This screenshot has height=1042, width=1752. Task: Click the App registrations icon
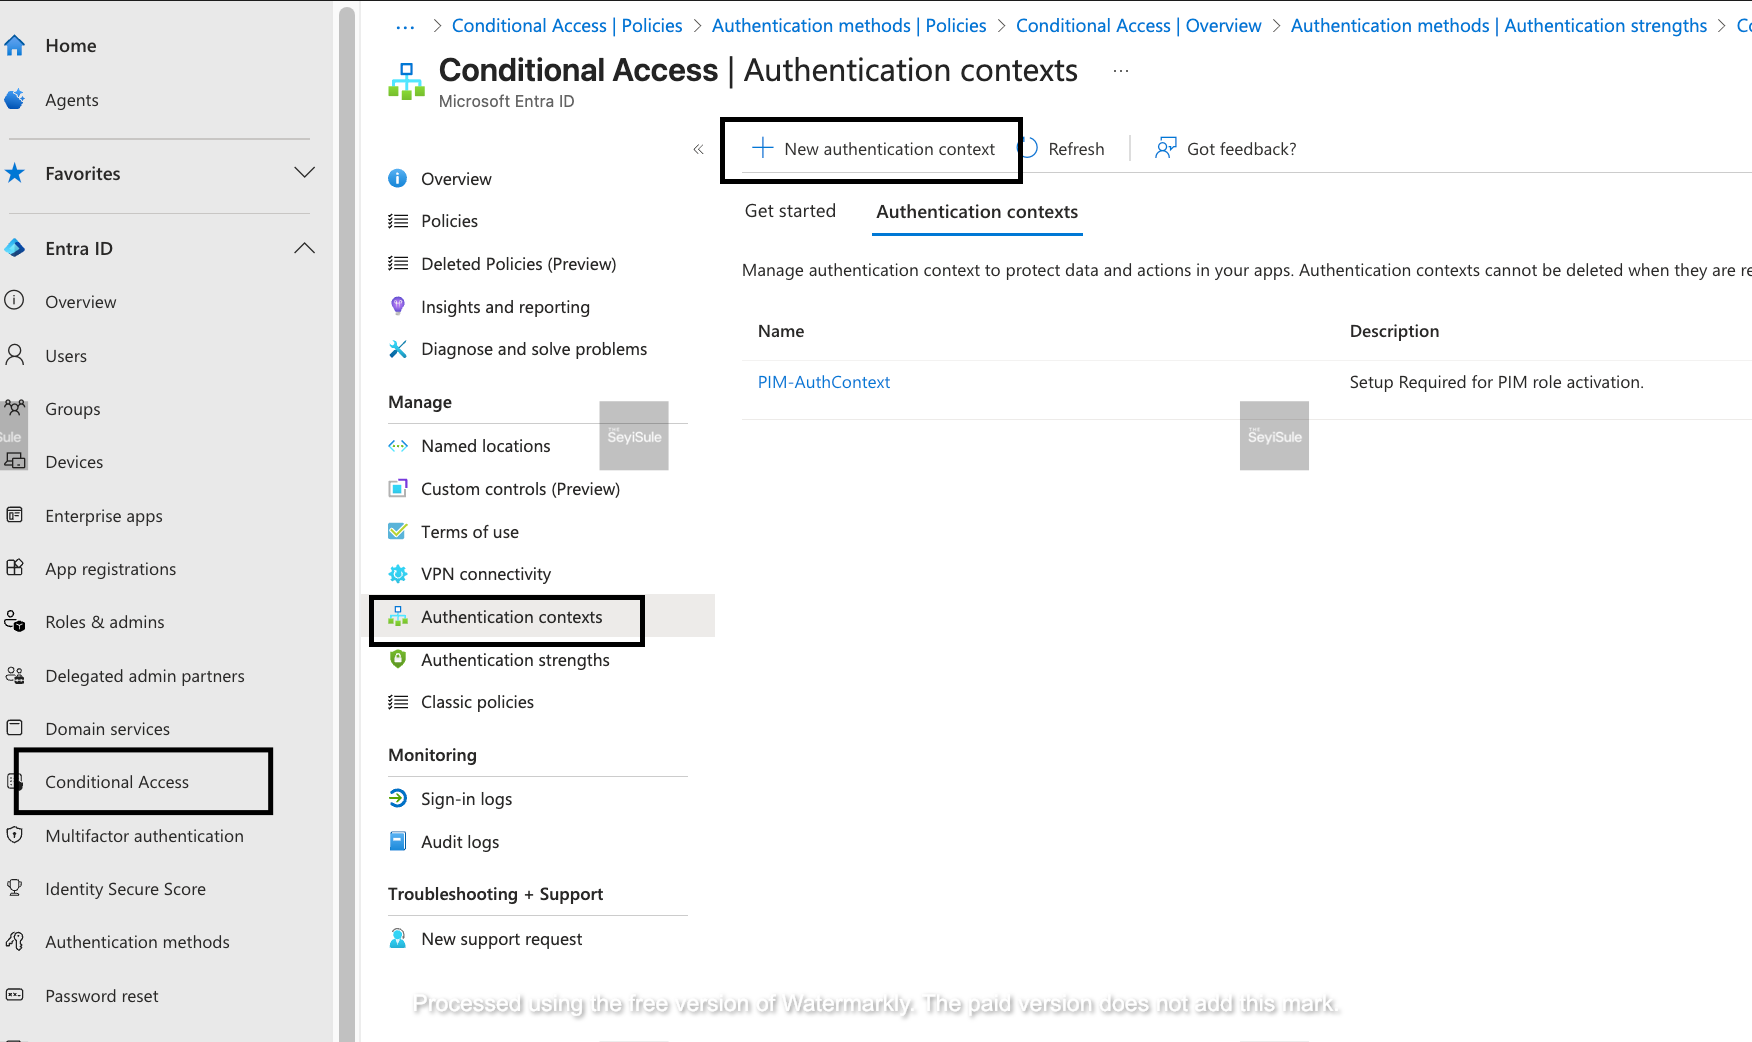tap(14, 568)
